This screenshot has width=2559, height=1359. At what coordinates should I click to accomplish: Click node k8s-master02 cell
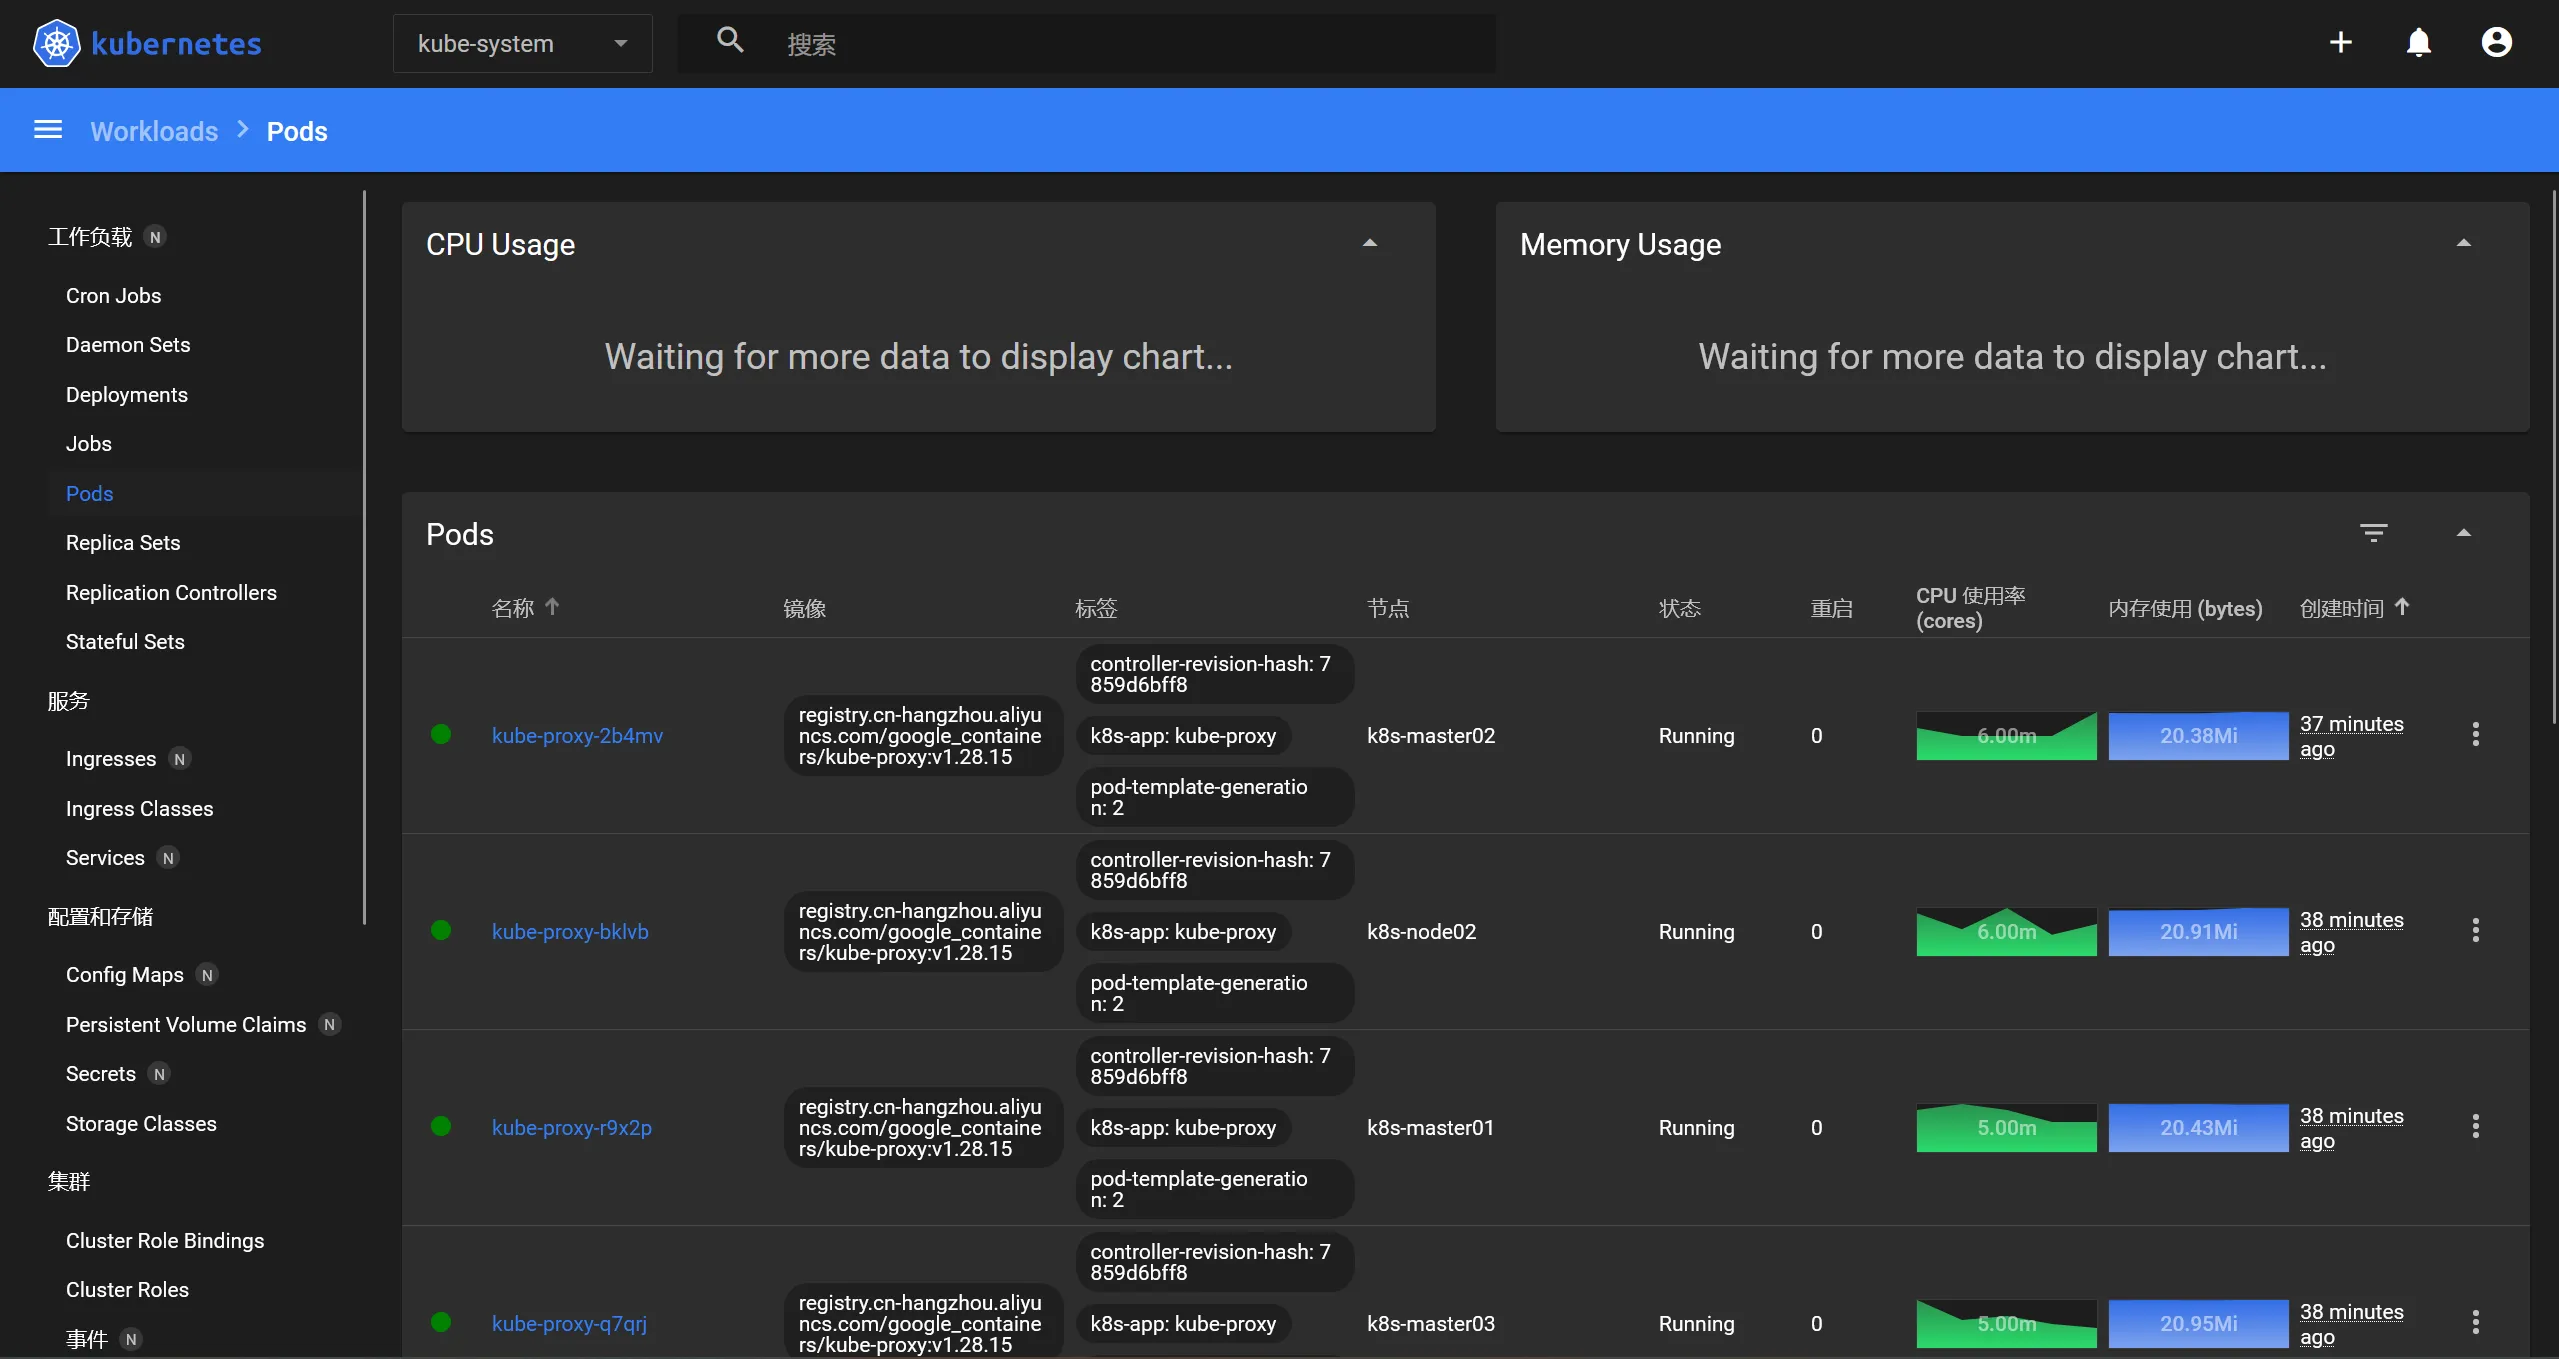pyautogui.click(x=1431, y=736)
